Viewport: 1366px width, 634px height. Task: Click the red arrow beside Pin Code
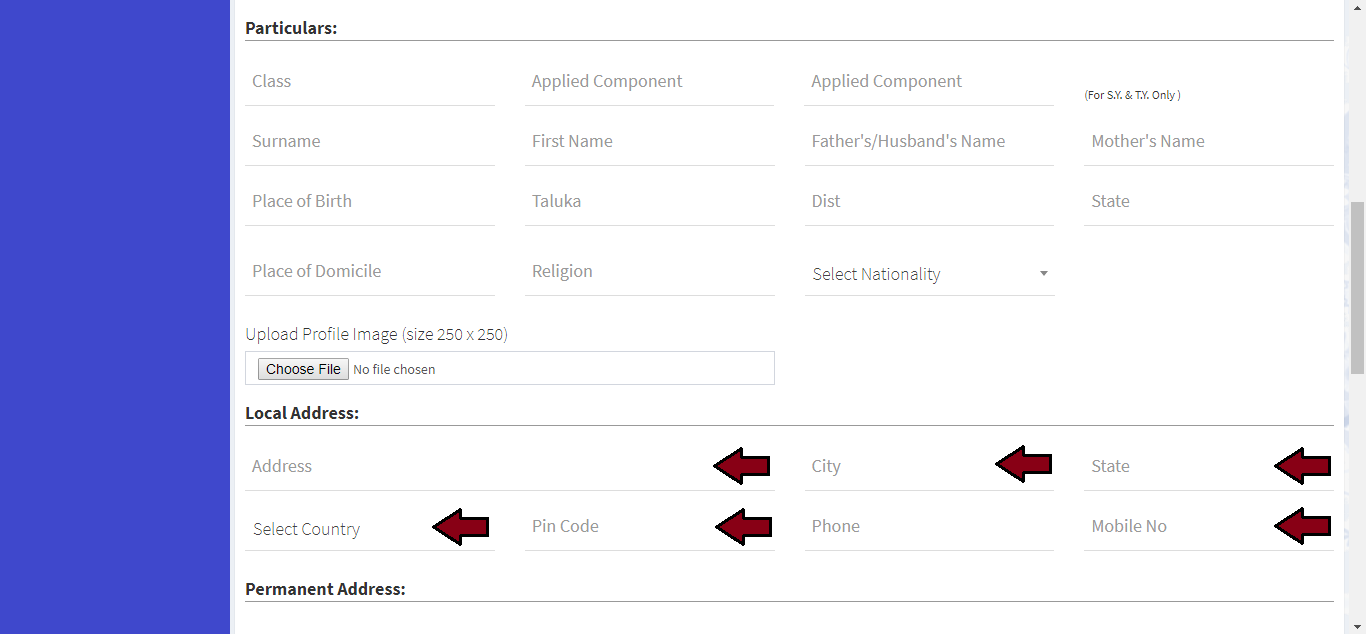coord(744,527)
